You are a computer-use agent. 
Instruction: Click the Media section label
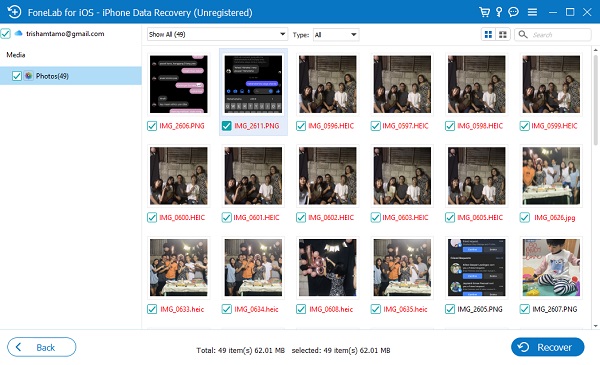pos(16,55)
